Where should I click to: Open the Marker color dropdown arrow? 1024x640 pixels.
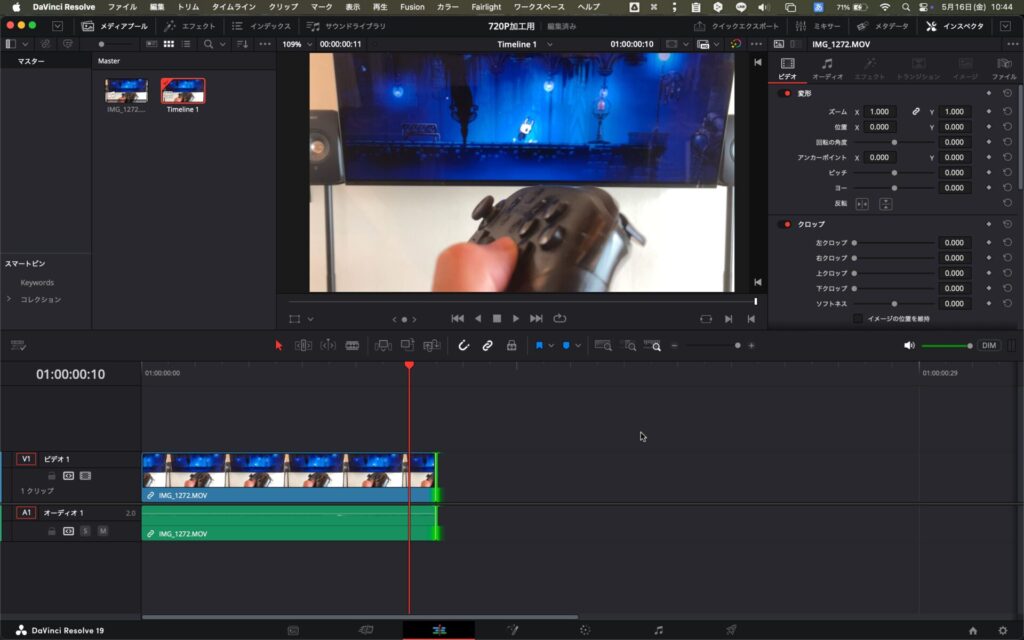[578, 345]
